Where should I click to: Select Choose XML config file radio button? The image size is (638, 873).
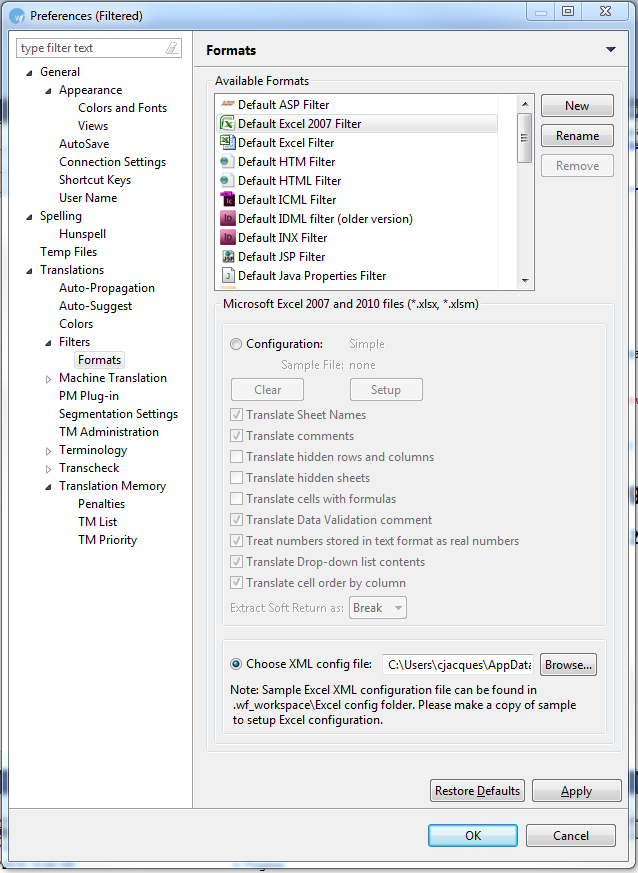236,664
